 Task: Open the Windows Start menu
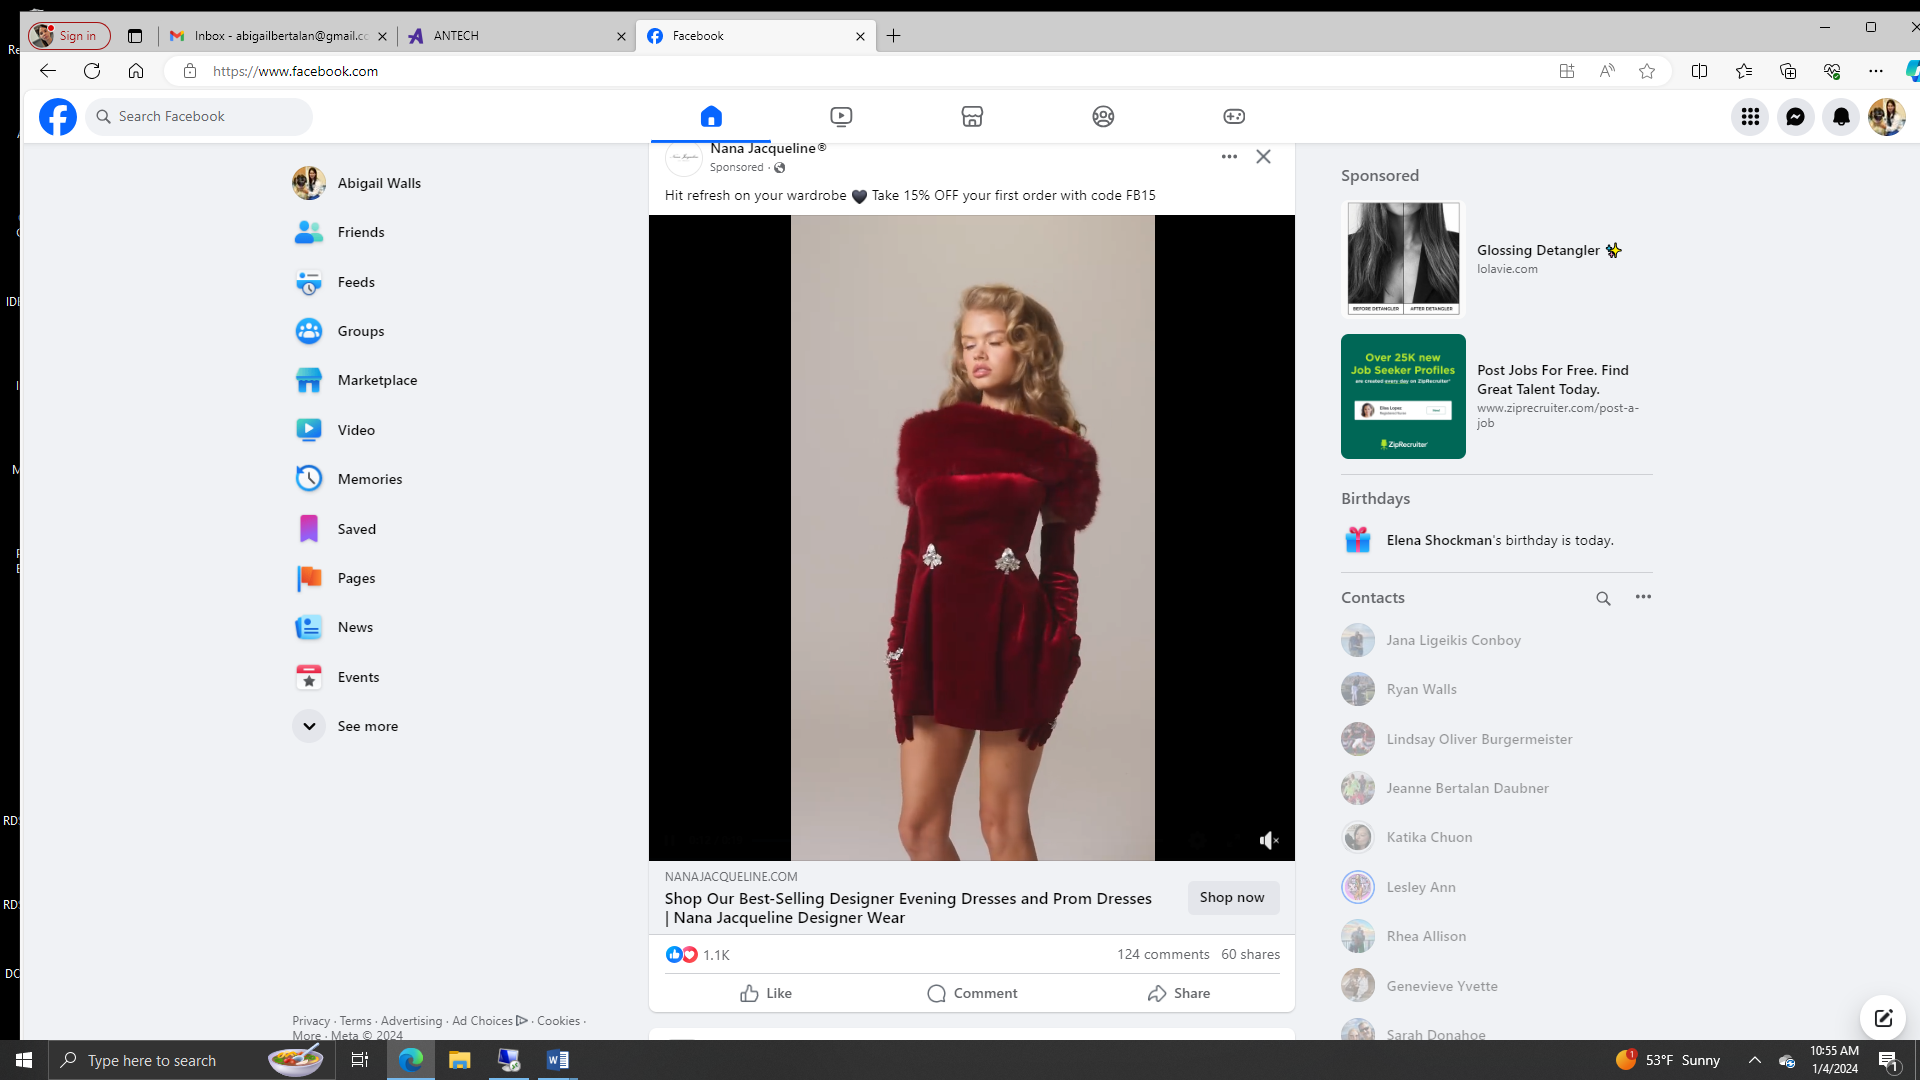pos(24,1060)
